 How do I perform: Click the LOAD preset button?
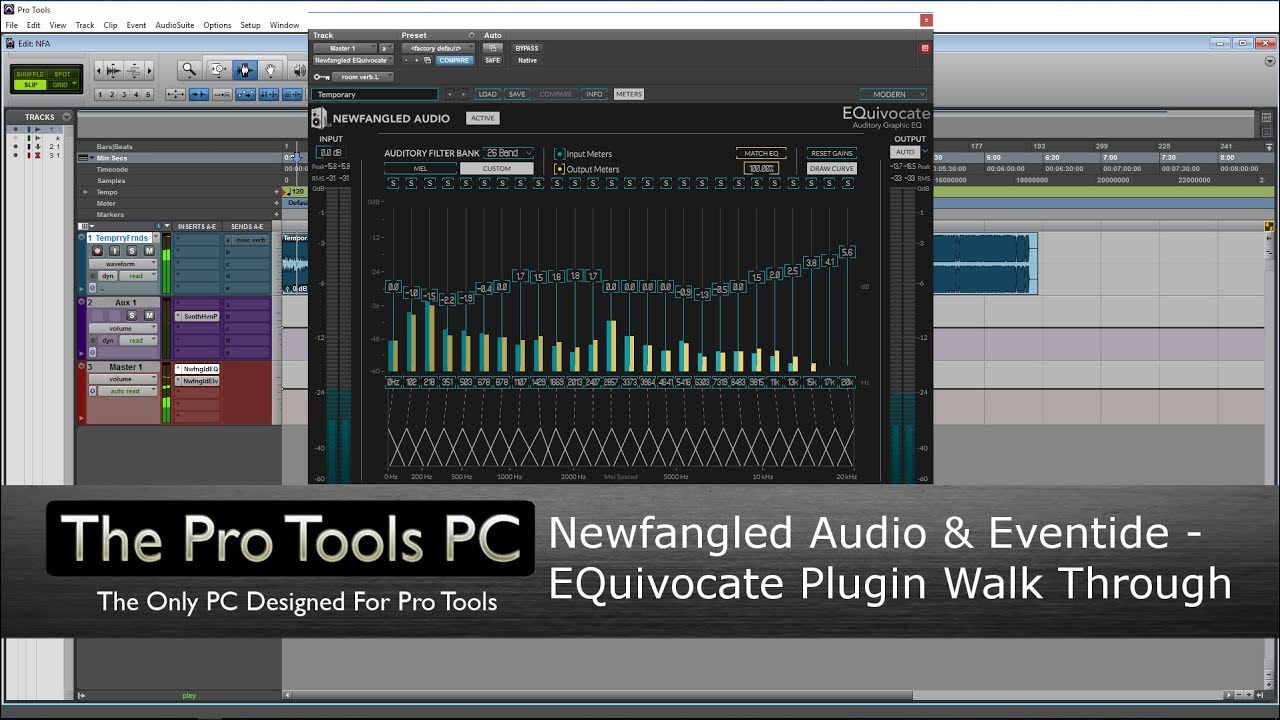tap(487, 94)
